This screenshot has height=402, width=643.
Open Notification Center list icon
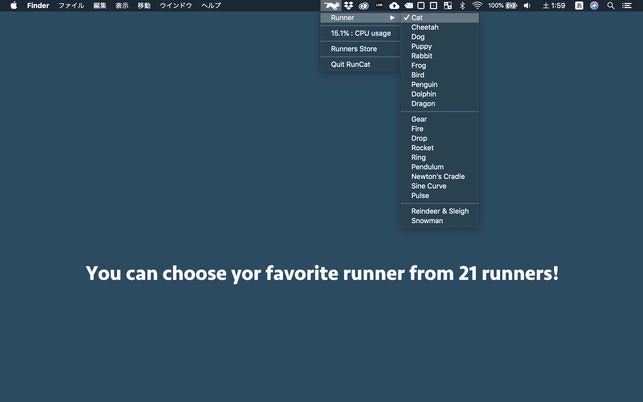coord(627,6)
